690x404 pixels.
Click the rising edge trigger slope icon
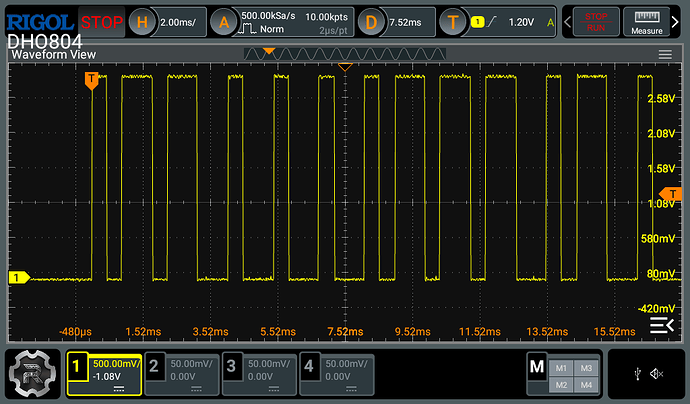[491, 22]
